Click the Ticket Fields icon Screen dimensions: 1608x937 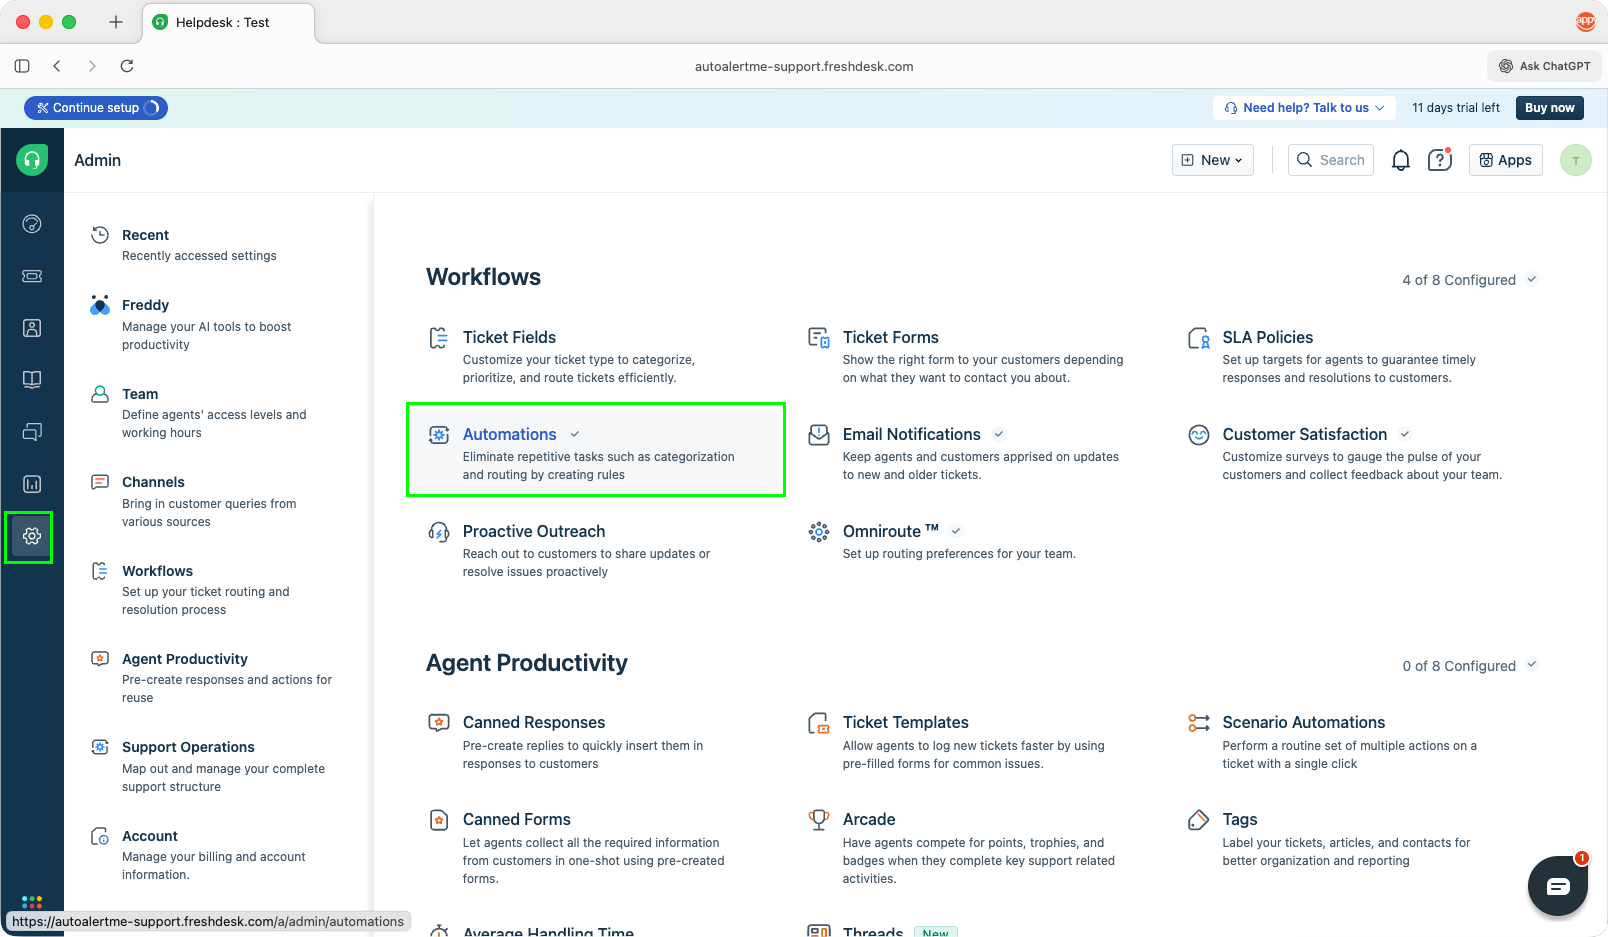[x=439, y=338]
